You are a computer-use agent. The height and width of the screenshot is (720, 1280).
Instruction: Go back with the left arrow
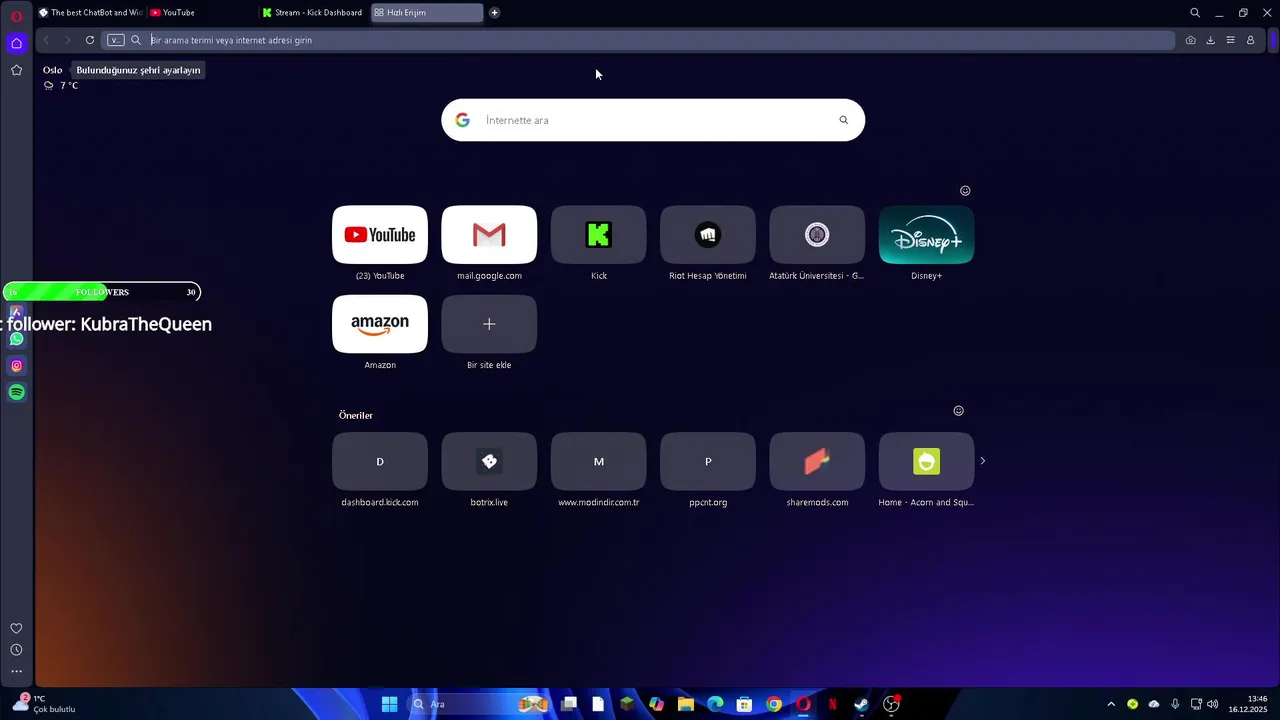[46, 40]
